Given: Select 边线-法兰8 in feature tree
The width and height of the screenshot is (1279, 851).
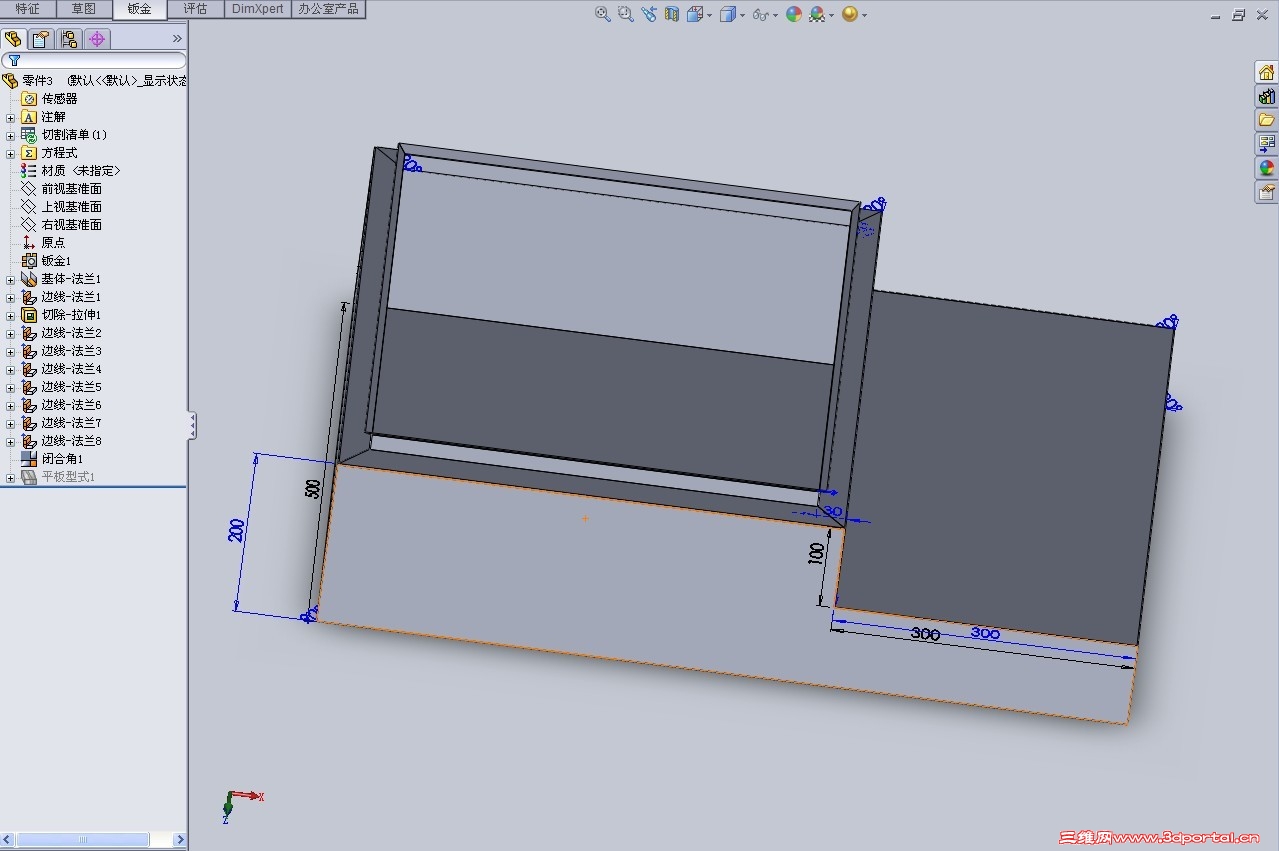Looking at the screenshot, I should pyautogui.click(x=71, y=440).
